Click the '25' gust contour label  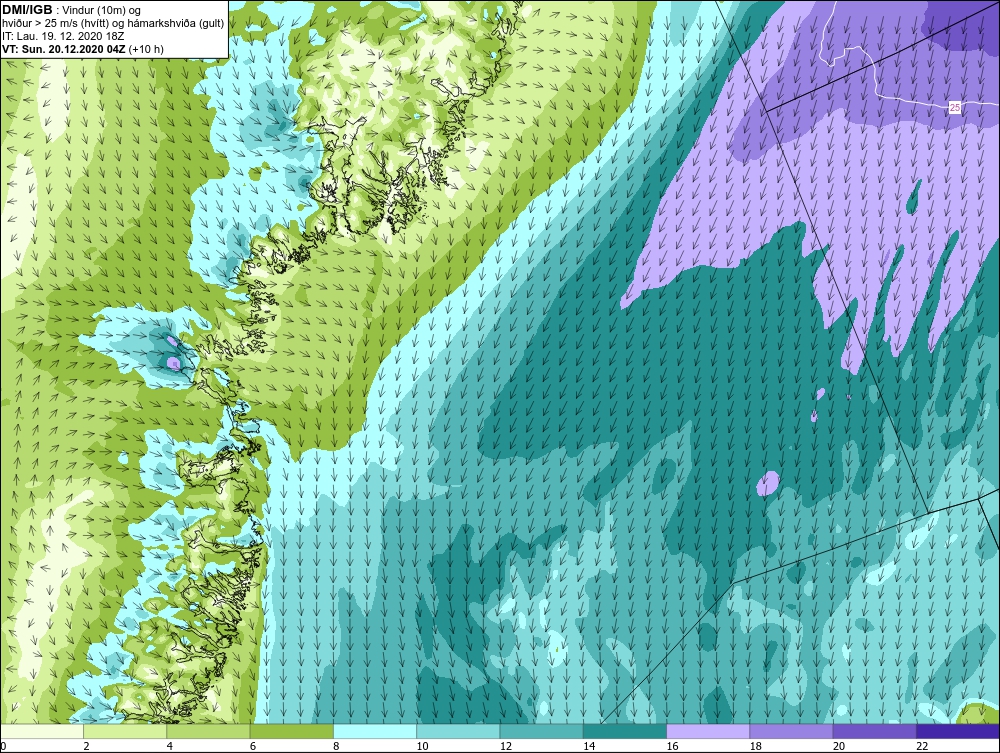pyautogui.click(x=955, y=108)
